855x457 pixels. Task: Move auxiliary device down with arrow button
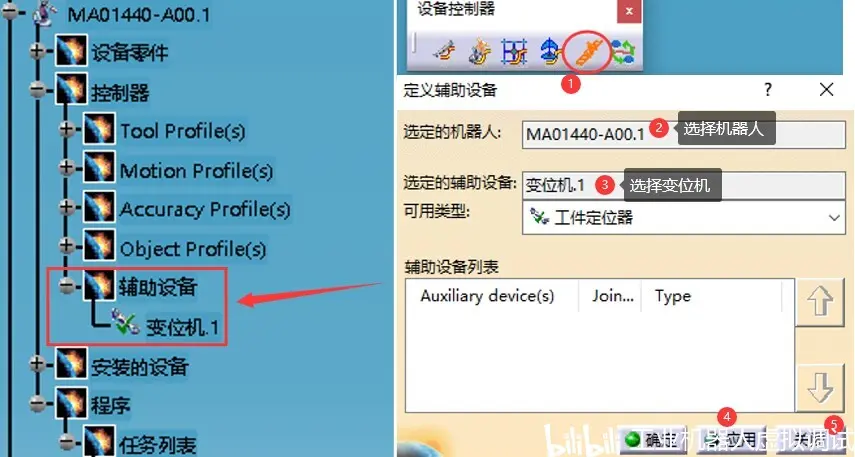(820, 388)
